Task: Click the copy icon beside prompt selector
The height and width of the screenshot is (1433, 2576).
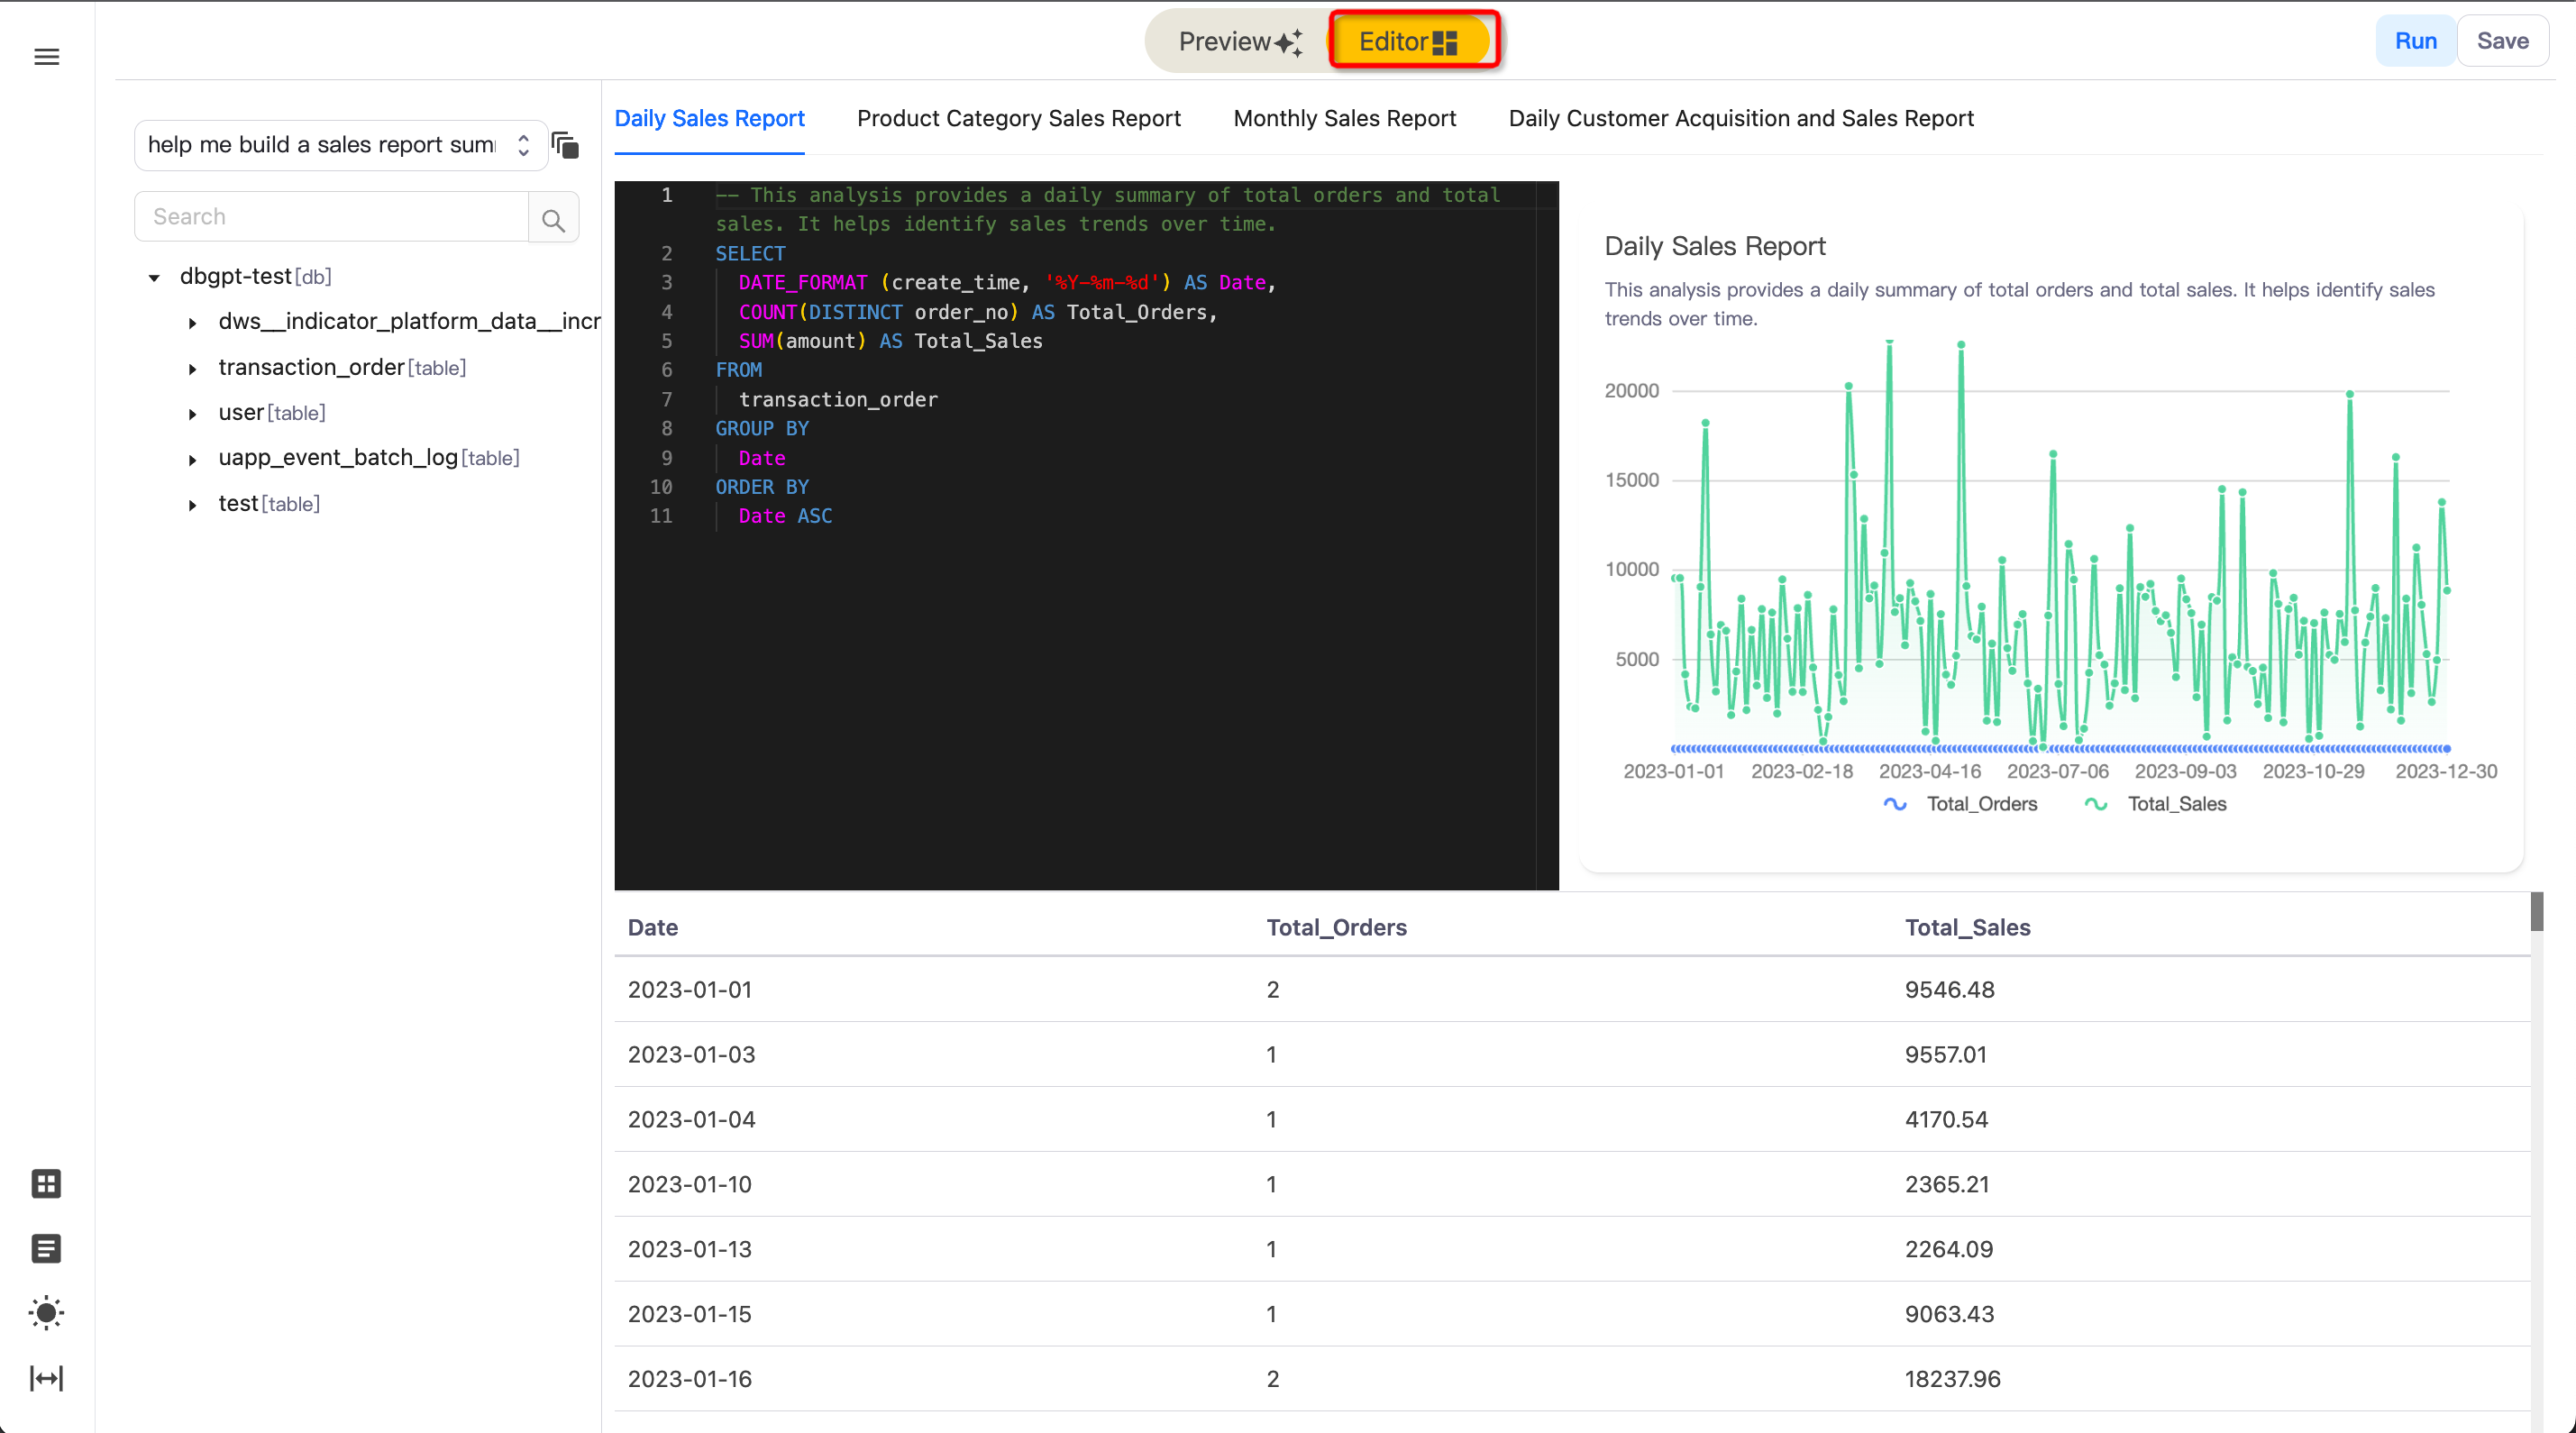Action: 565,146
